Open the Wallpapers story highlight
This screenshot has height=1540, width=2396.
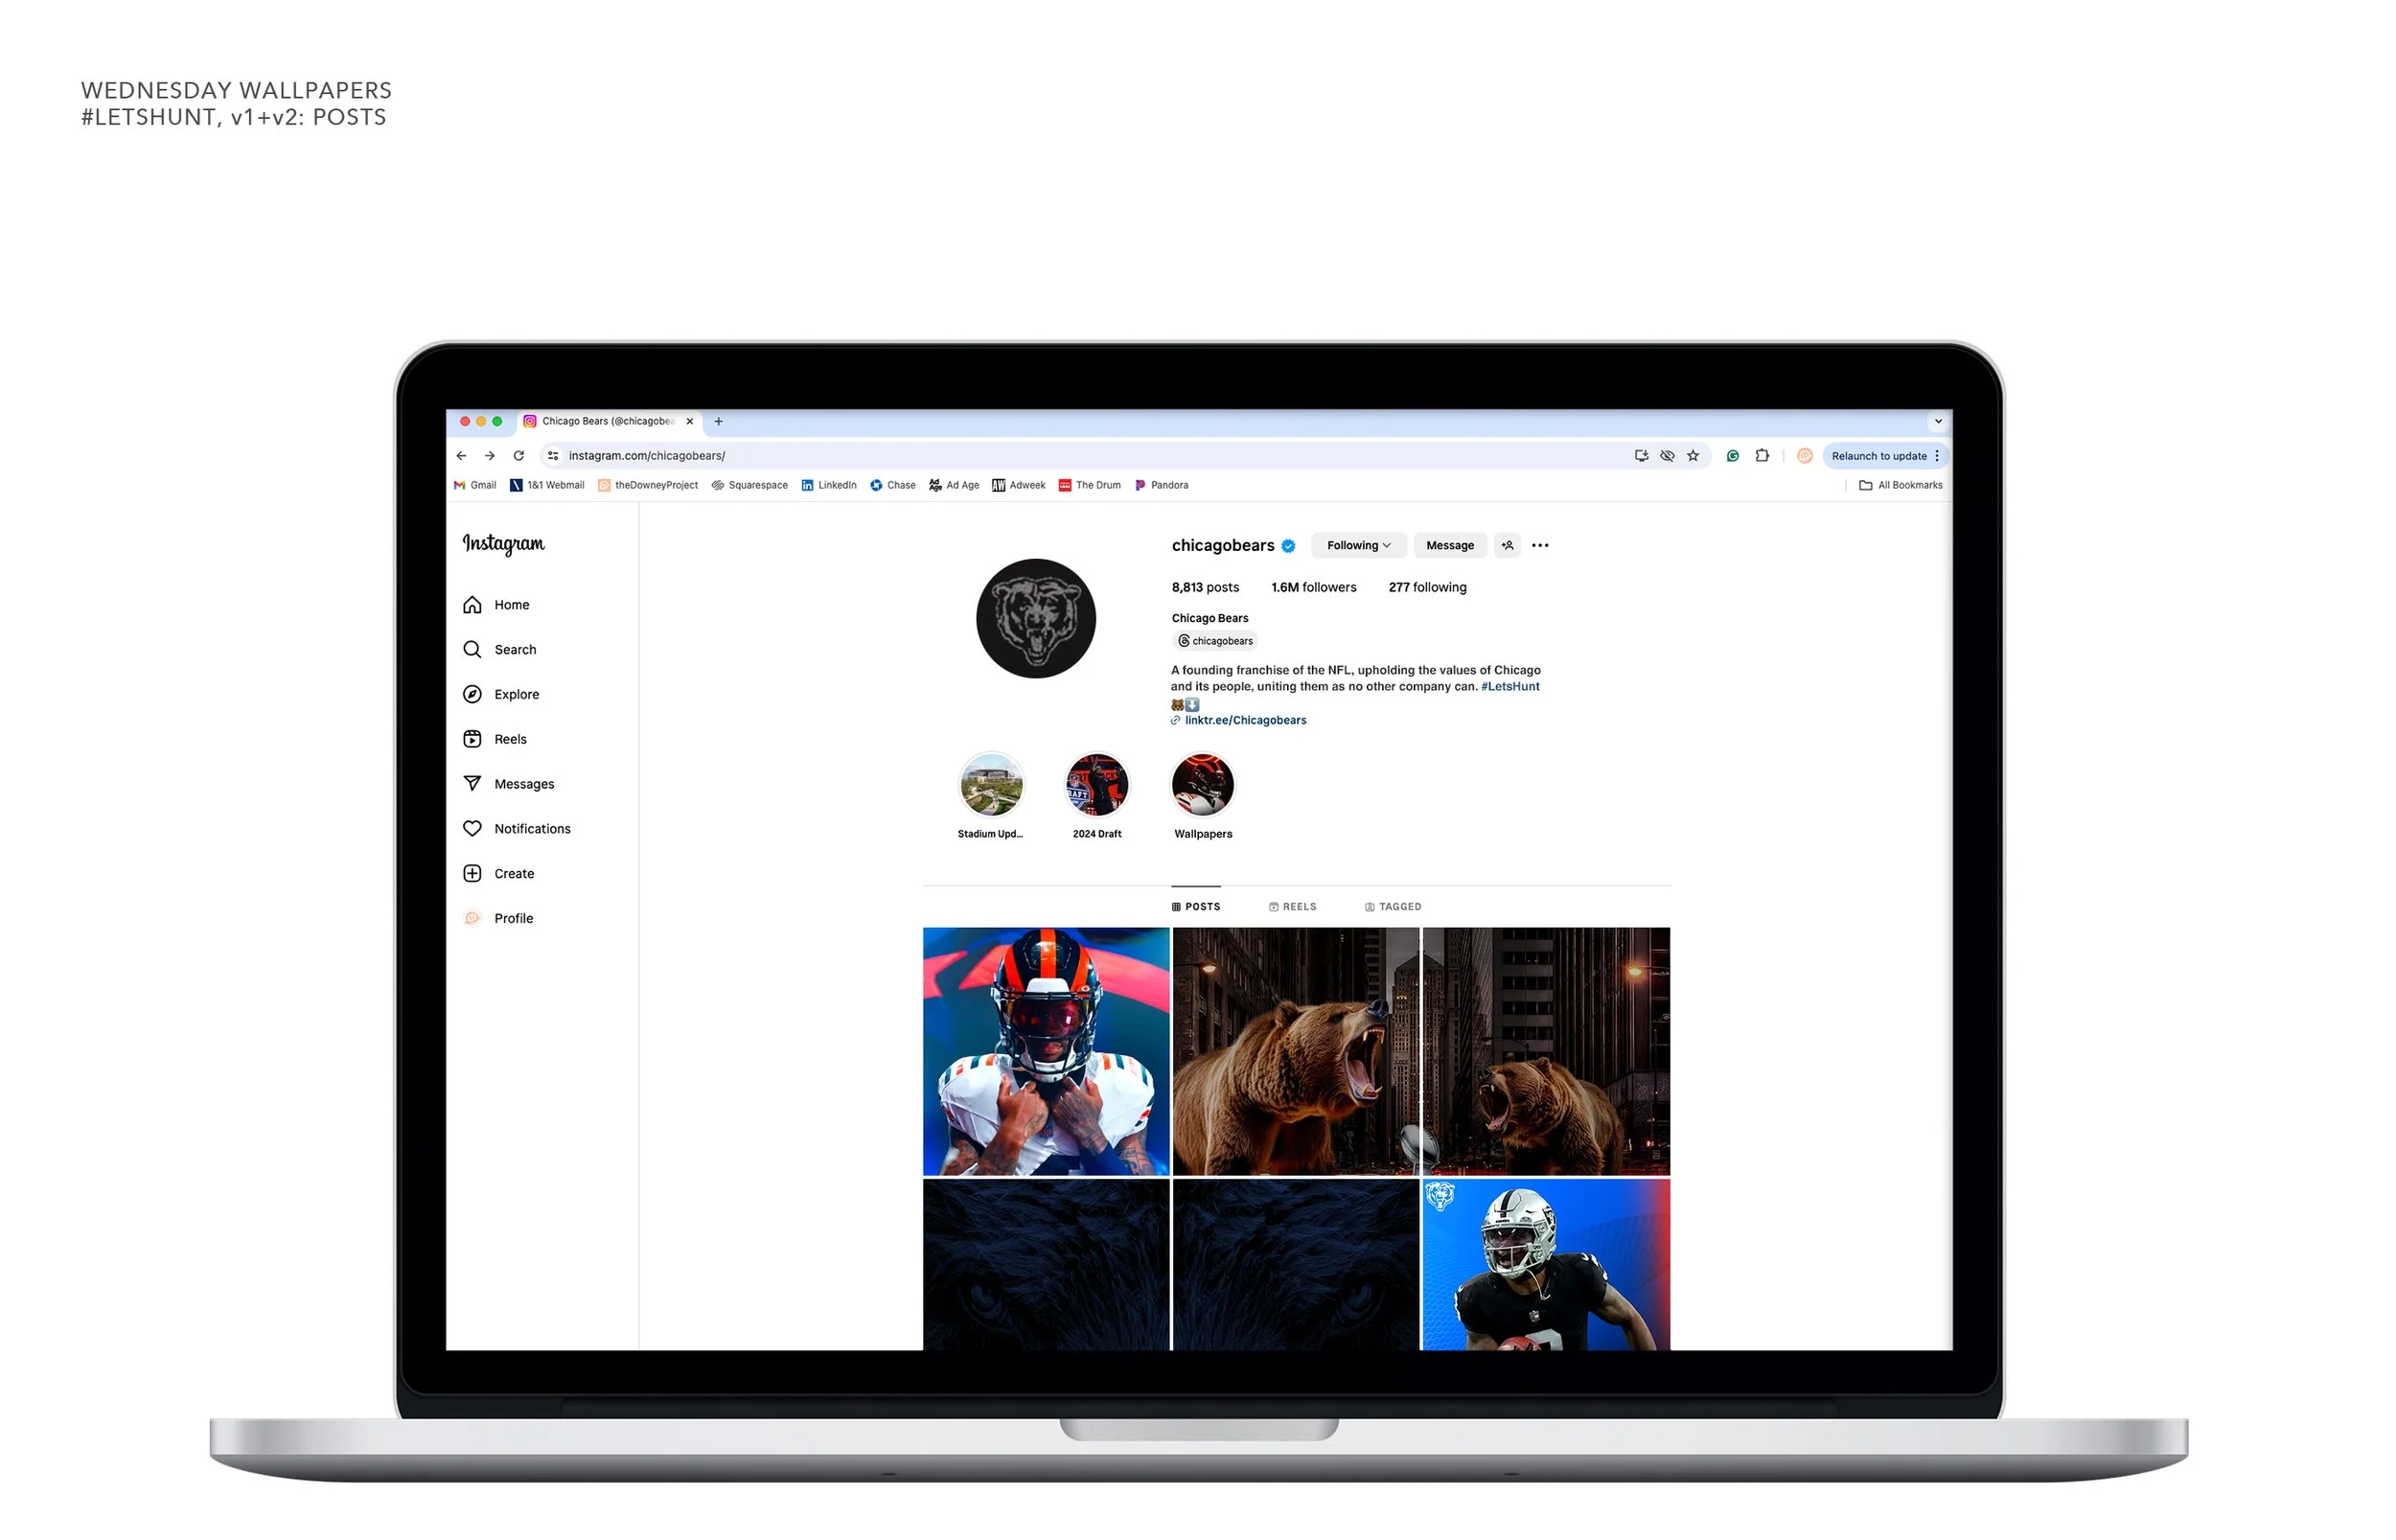1203,797
